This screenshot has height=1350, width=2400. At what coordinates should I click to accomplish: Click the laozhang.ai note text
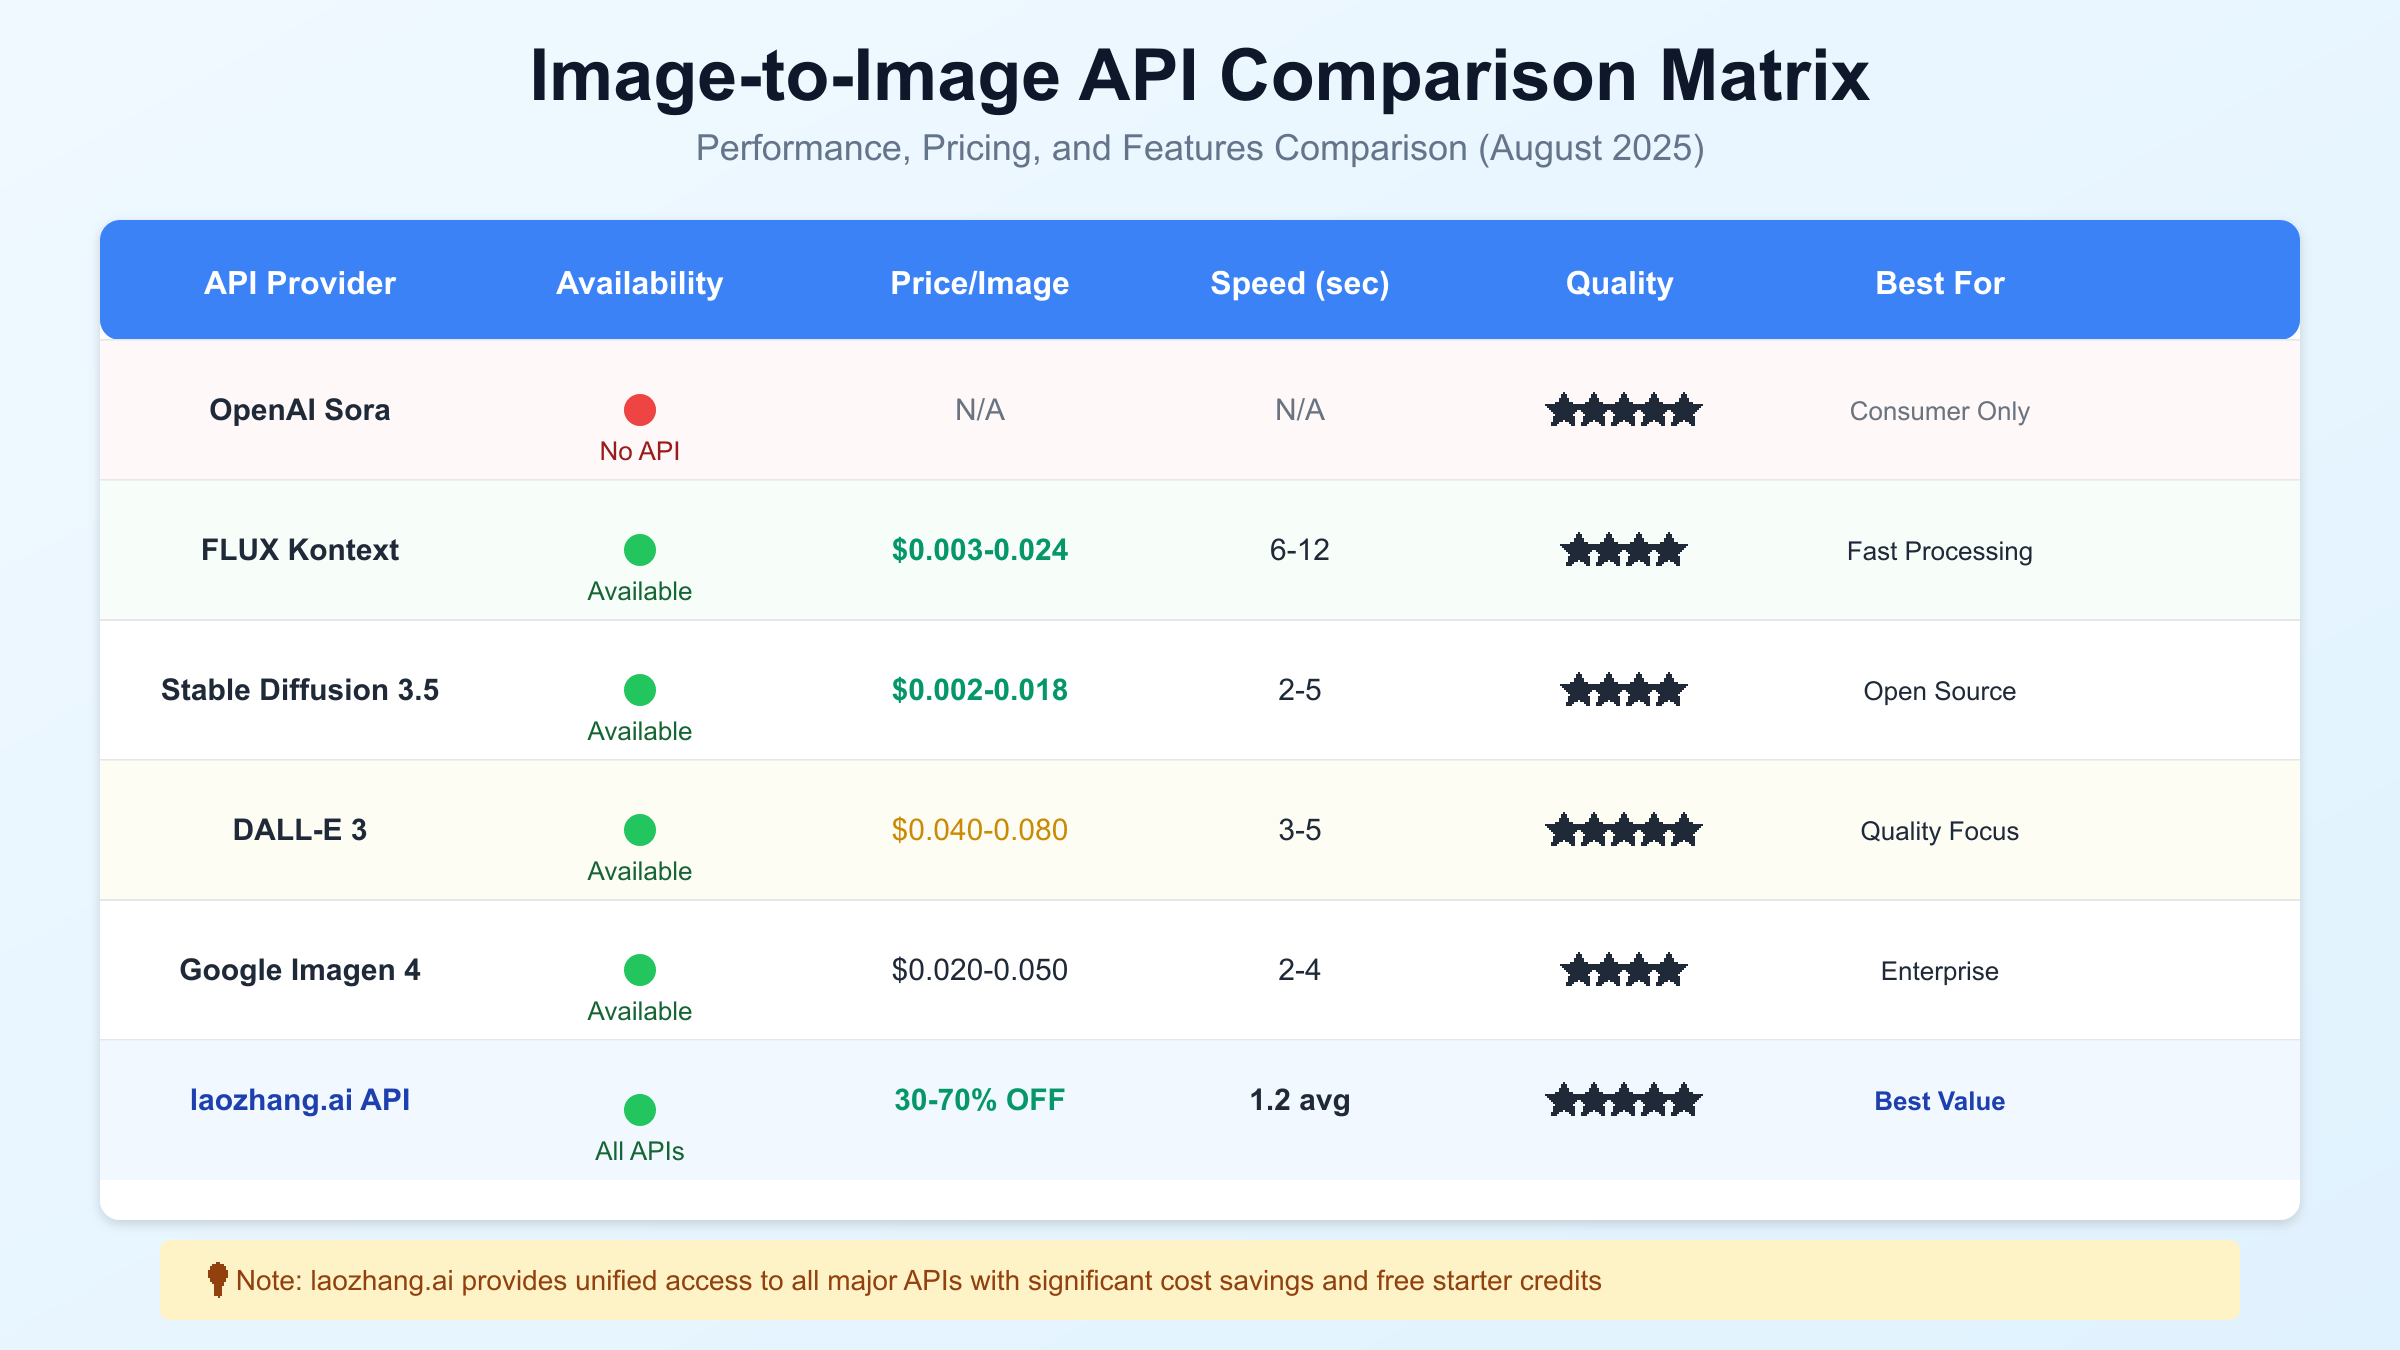[919, 1281]
